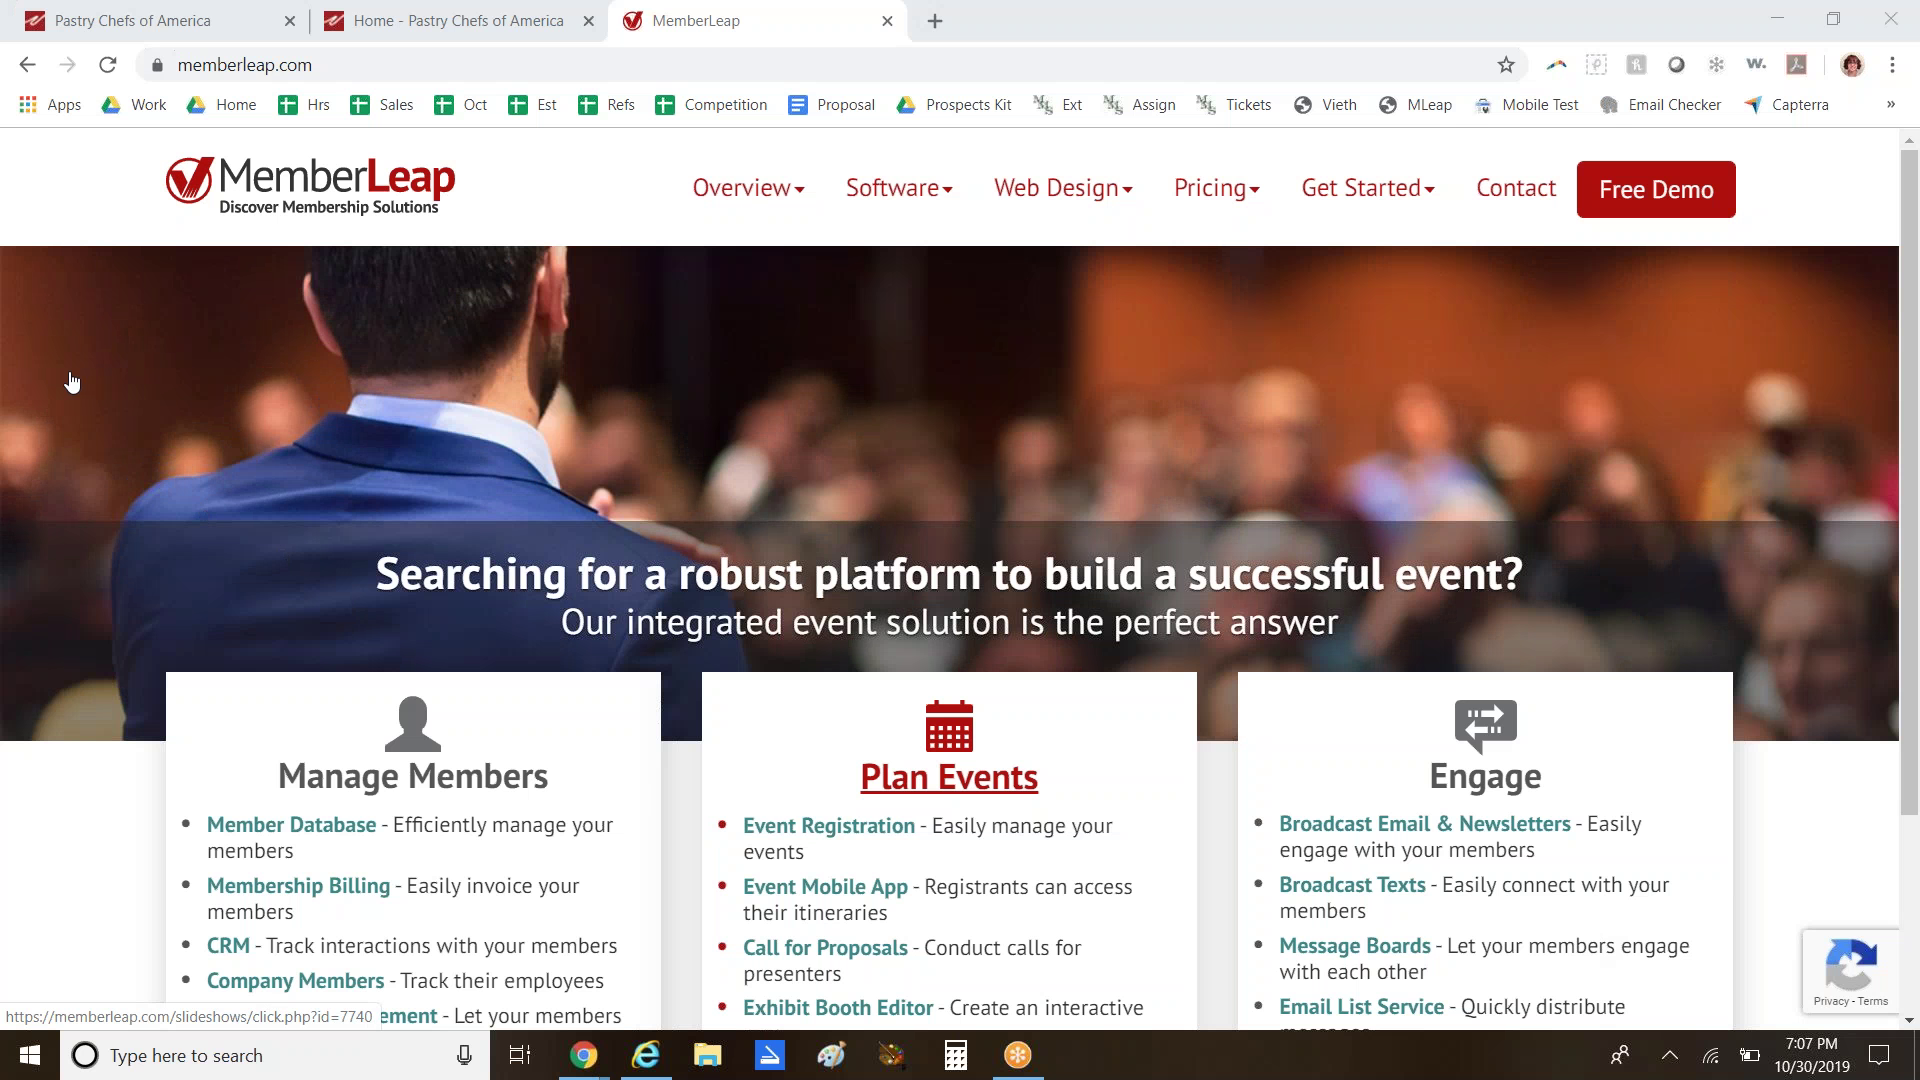Open the Company Members link
The image size is (1920, 1080).
click(295, 981)
